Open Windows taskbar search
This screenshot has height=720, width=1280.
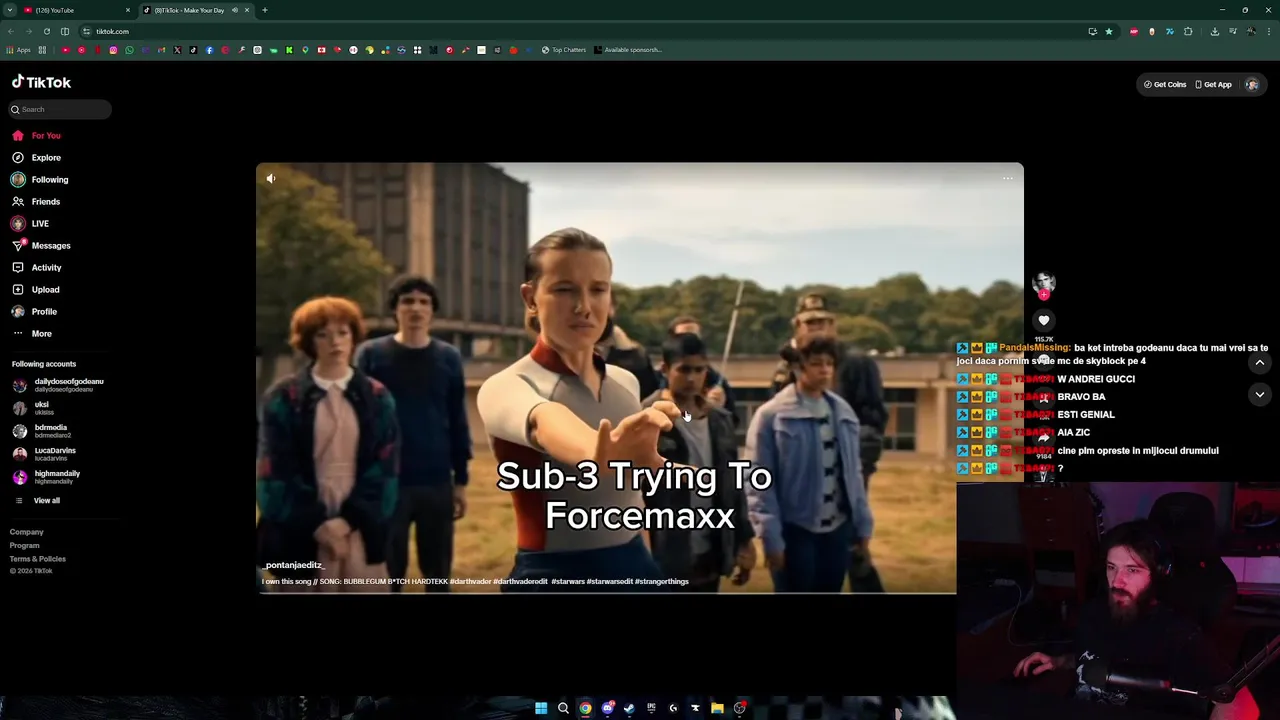(563, 708)
